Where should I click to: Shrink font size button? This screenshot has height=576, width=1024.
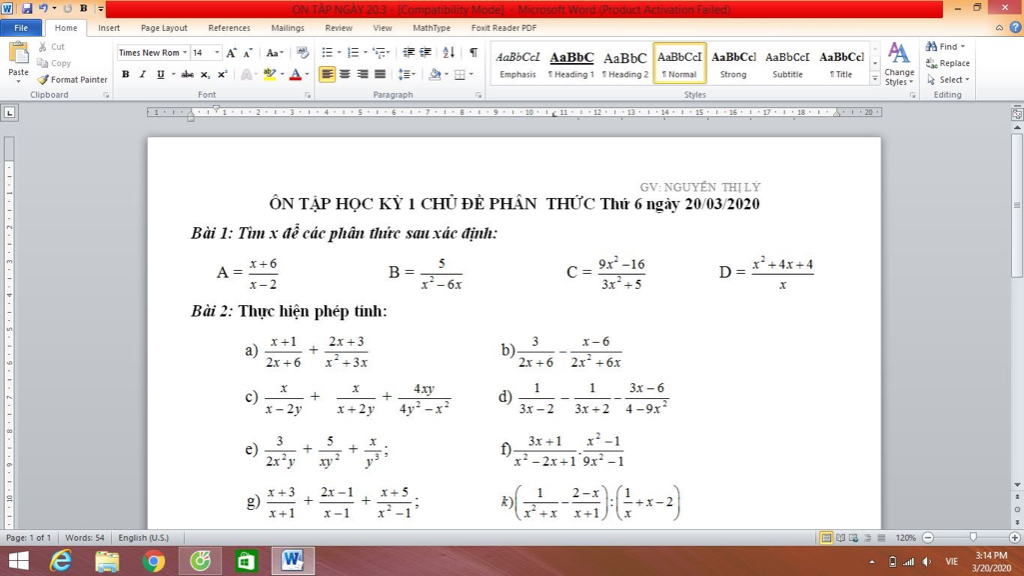pos(248,53)
